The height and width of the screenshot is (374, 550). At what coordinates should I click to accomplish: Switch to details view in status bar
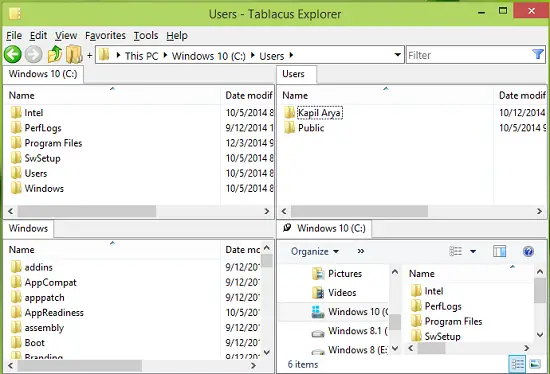[x=517, y=364]
